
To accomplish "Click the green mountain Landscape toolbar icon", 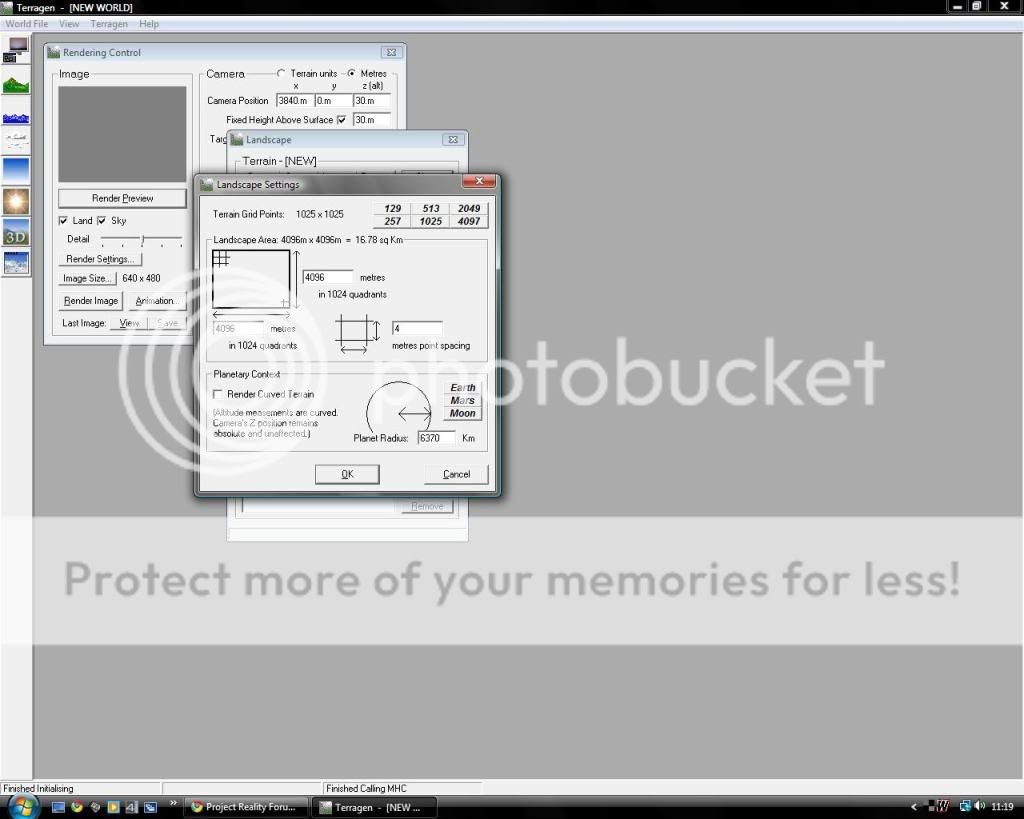I will point(16,84).
